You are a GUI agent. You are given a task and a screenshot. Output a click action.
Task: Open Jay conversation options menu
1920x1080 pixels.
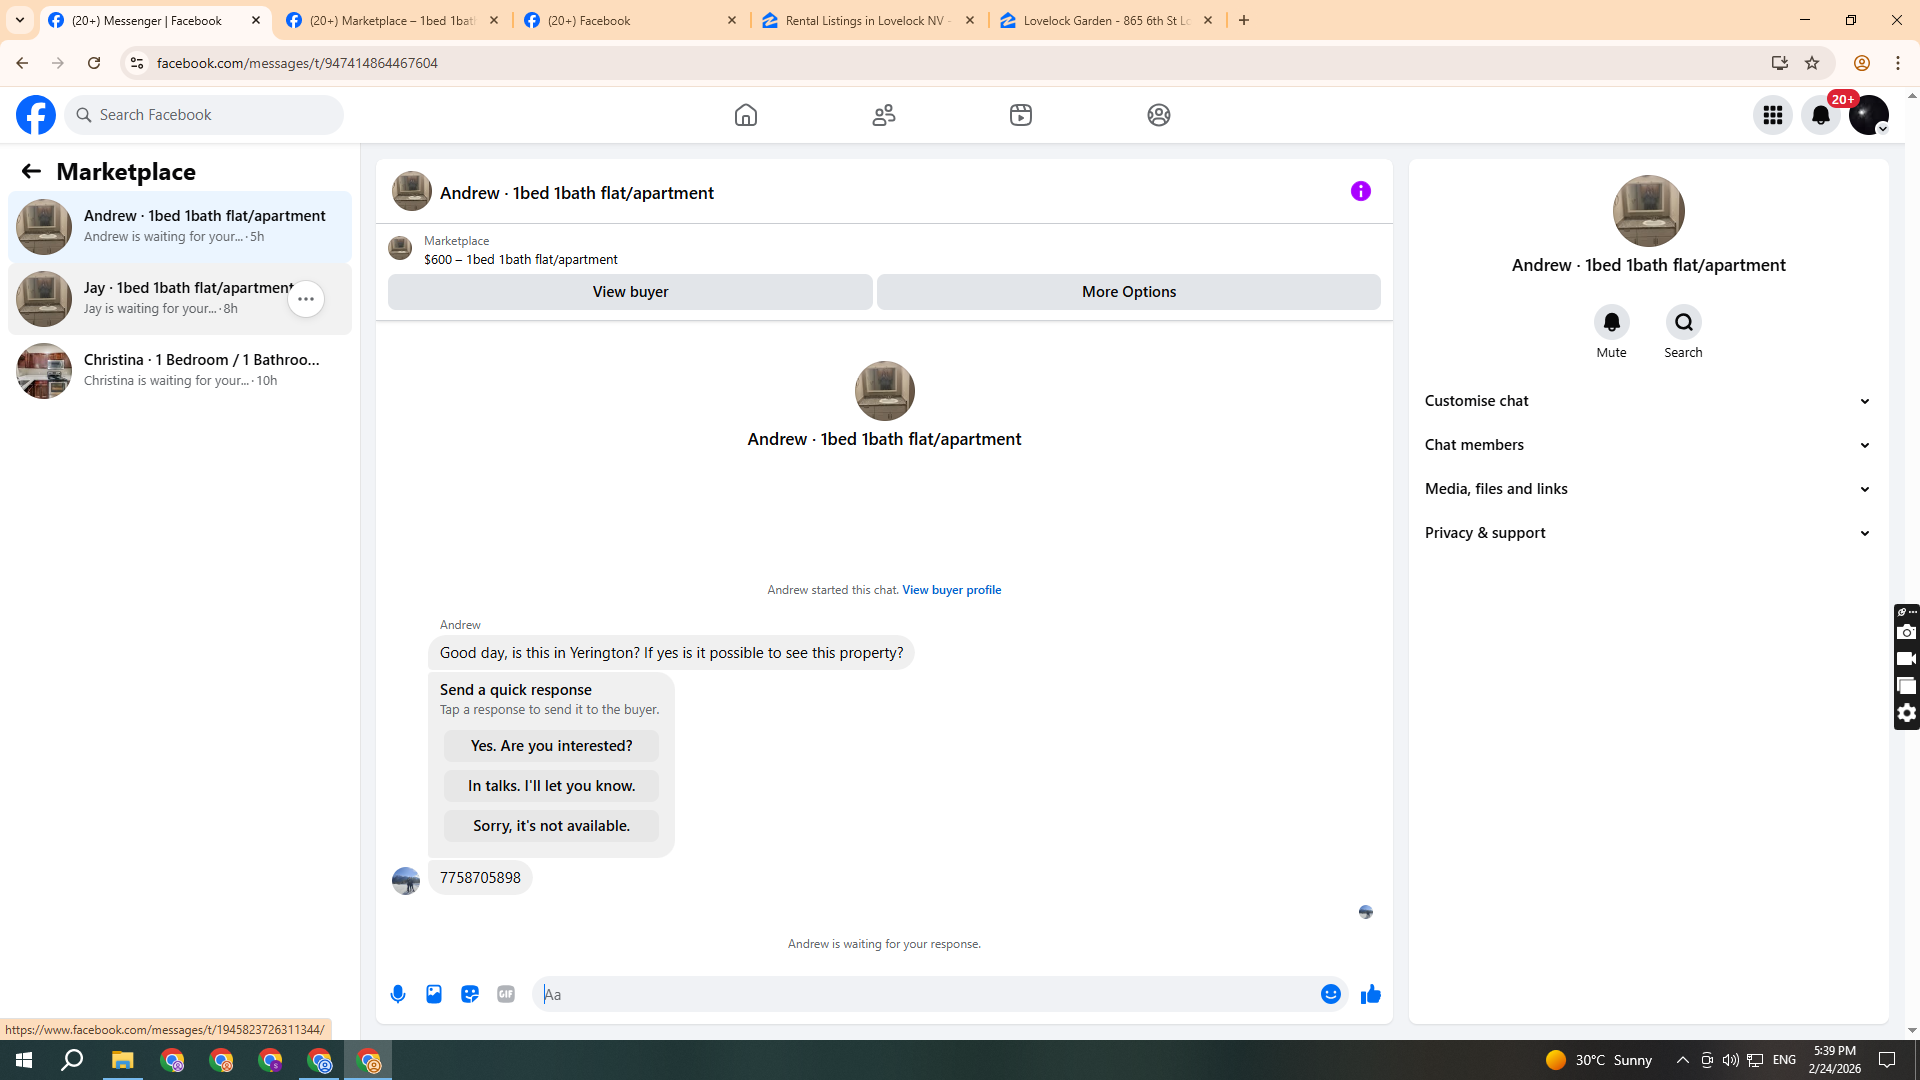(x=306, y=299)
